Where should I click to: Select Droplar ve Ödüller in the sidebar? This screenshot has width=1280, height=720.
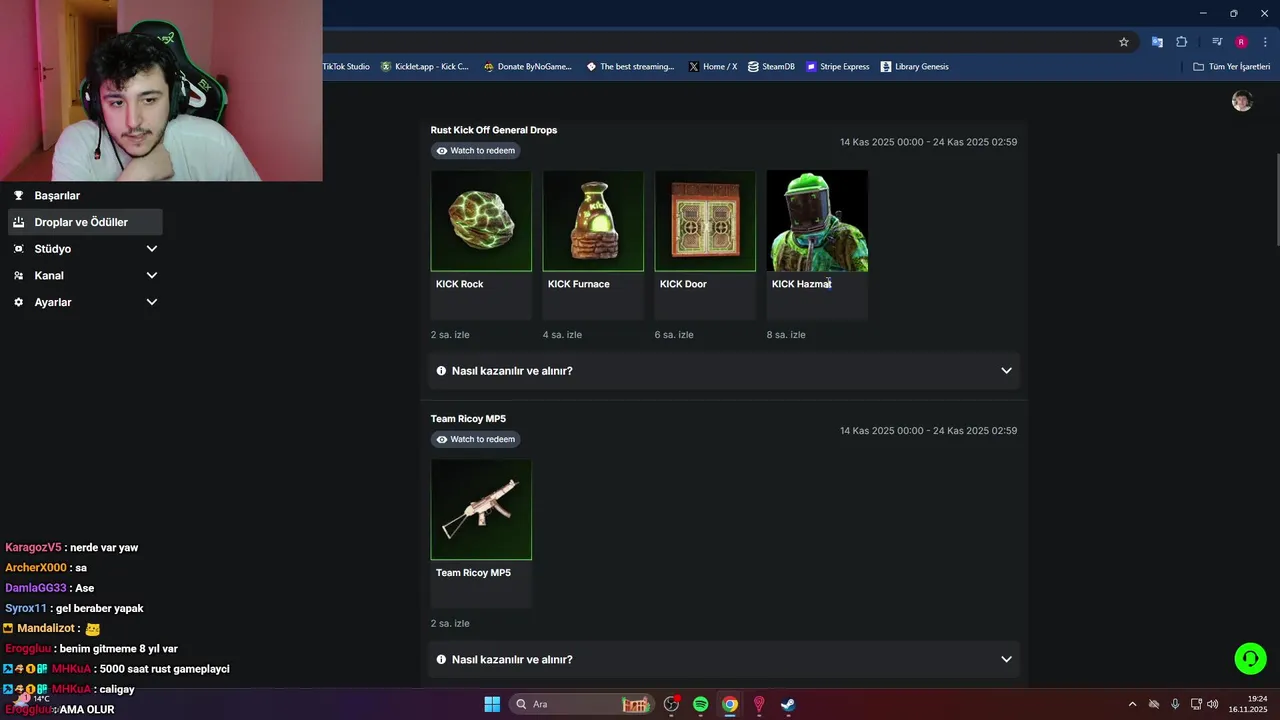tap(85, 222)
